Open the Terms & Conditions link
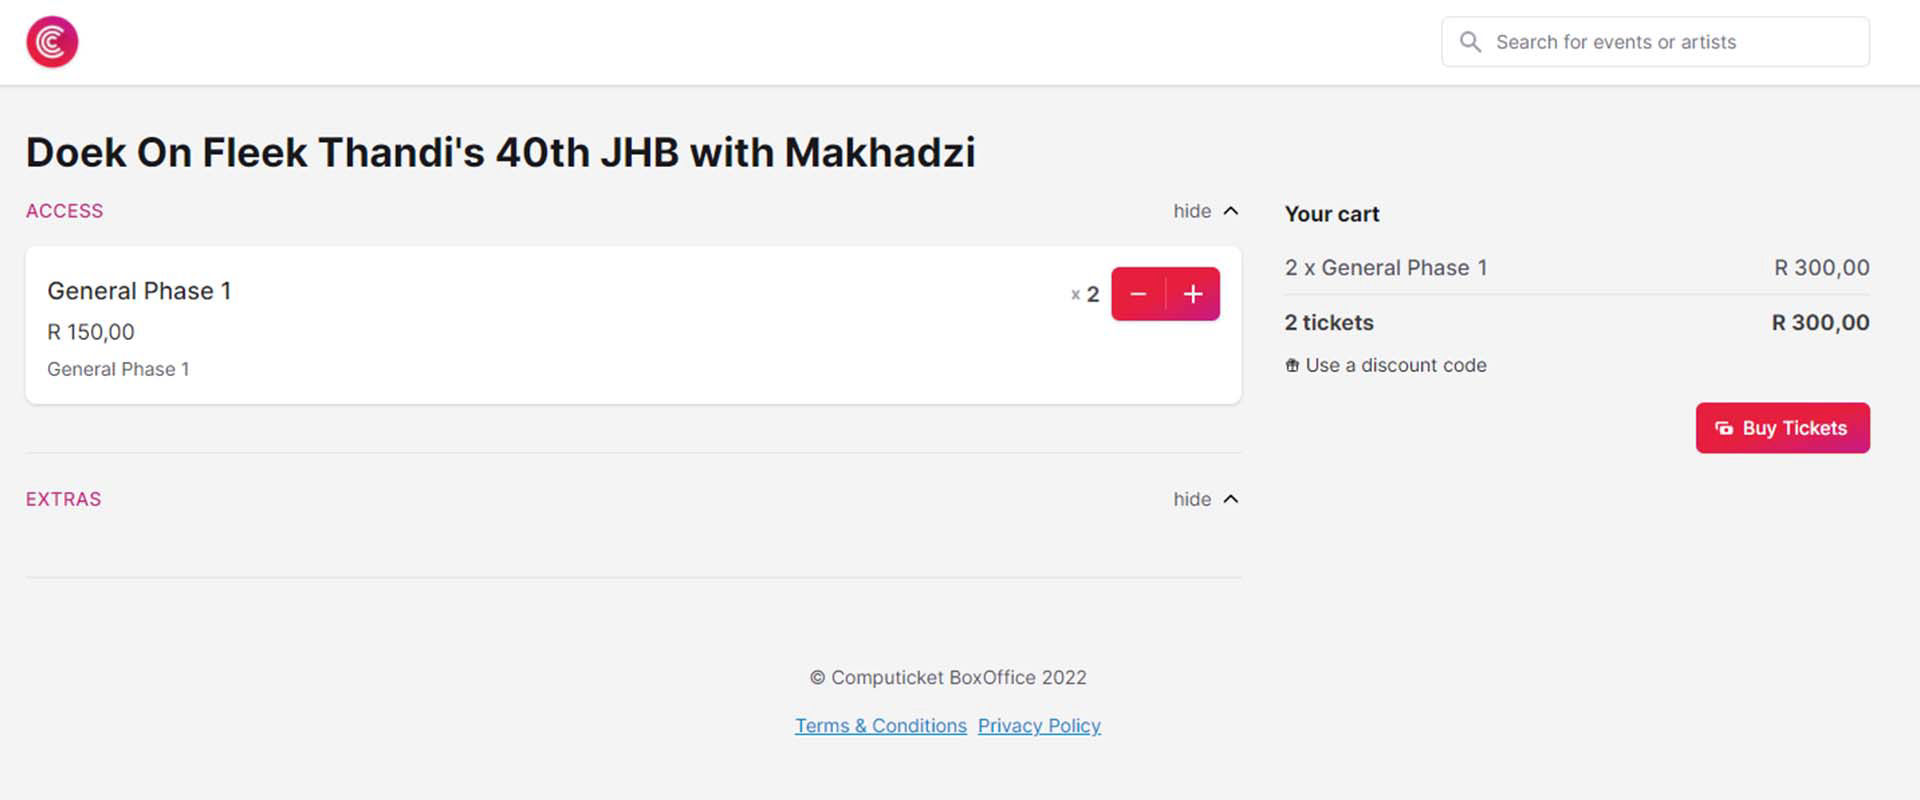The image size is (1920, 800). point(881,726)
